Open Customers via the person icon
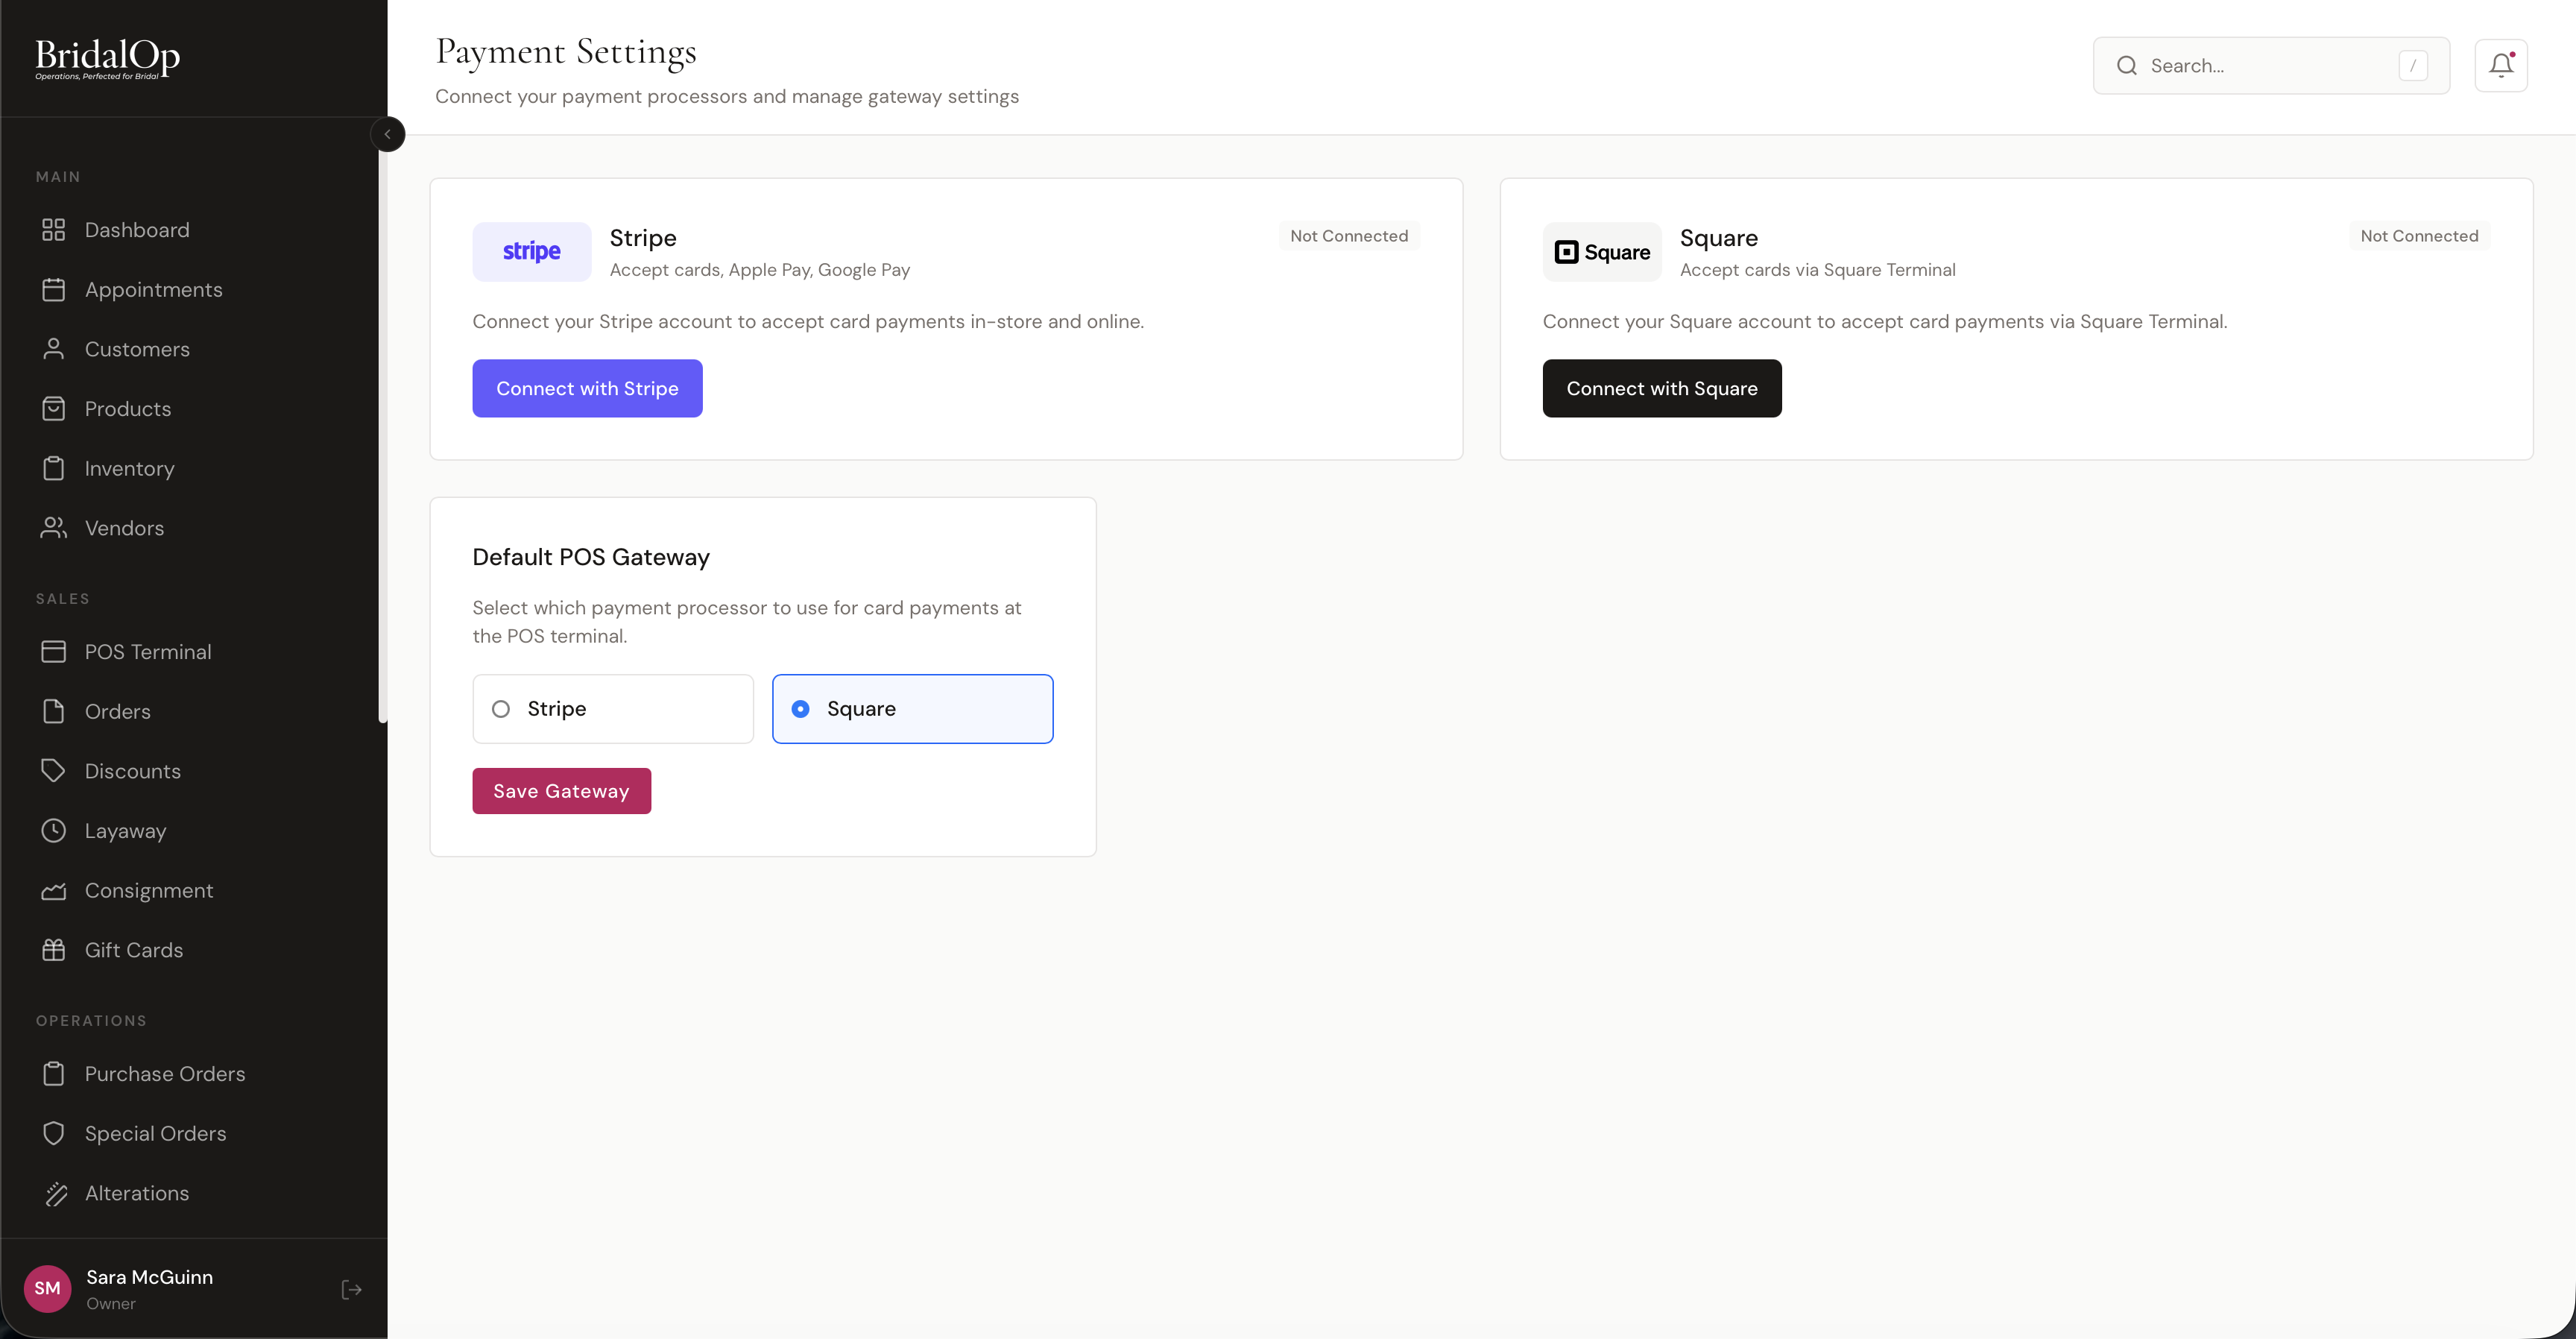 [55, 348]
